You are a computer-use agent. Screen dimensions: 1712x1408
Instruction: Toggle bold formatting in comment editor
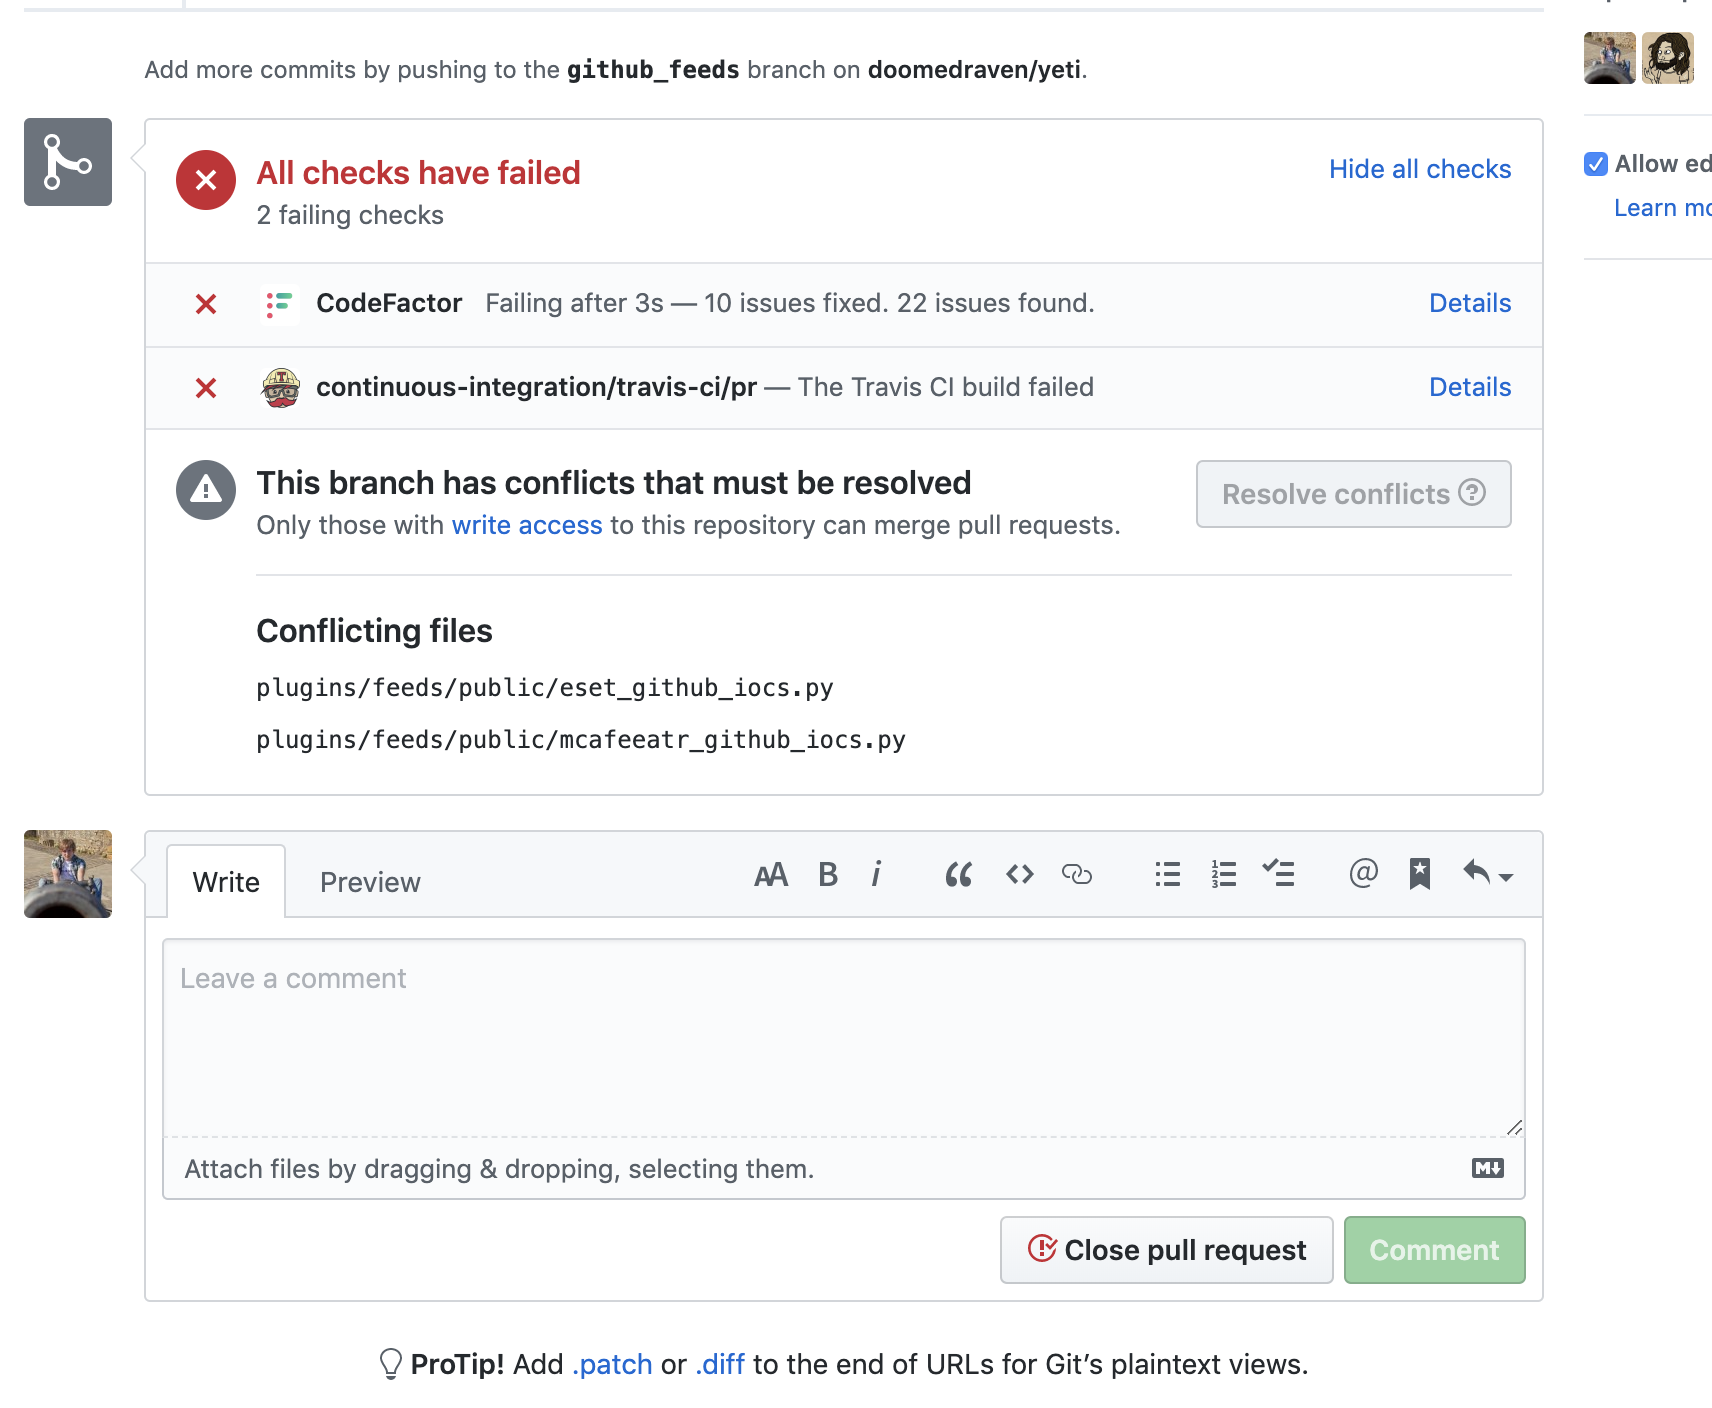coord(827,874)
